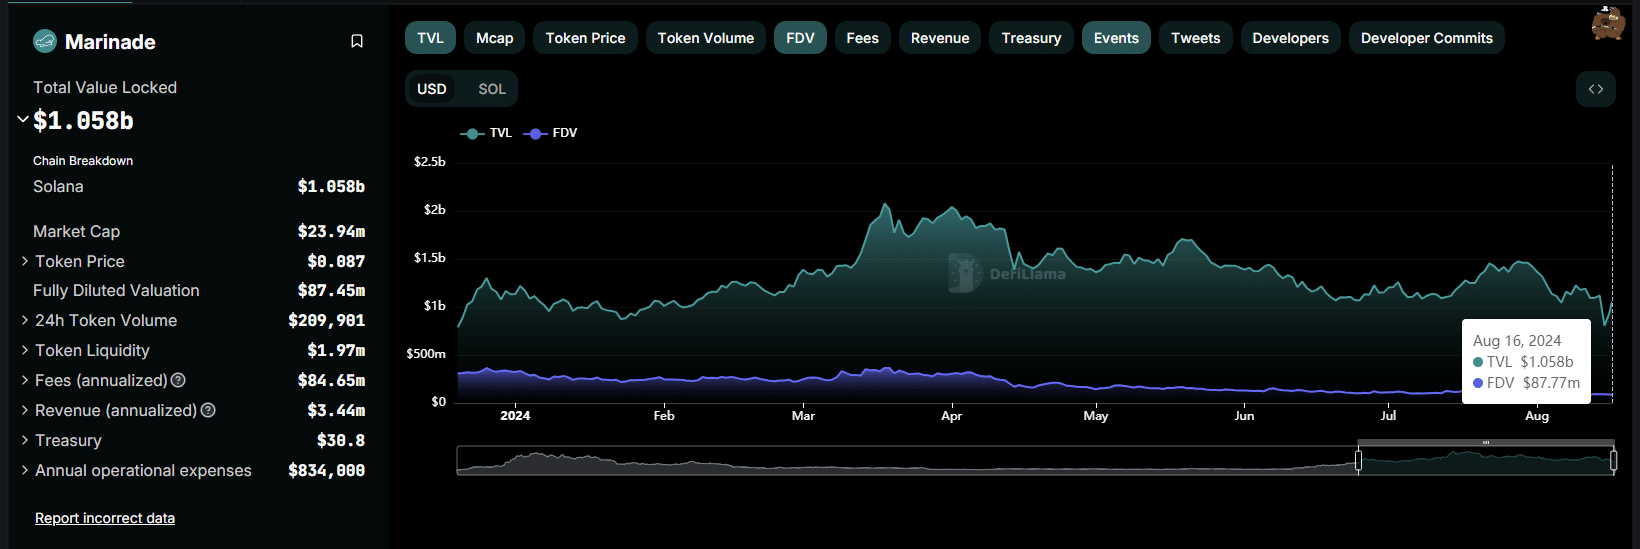Open the Report incorrect data link

(x=105, y=518)
